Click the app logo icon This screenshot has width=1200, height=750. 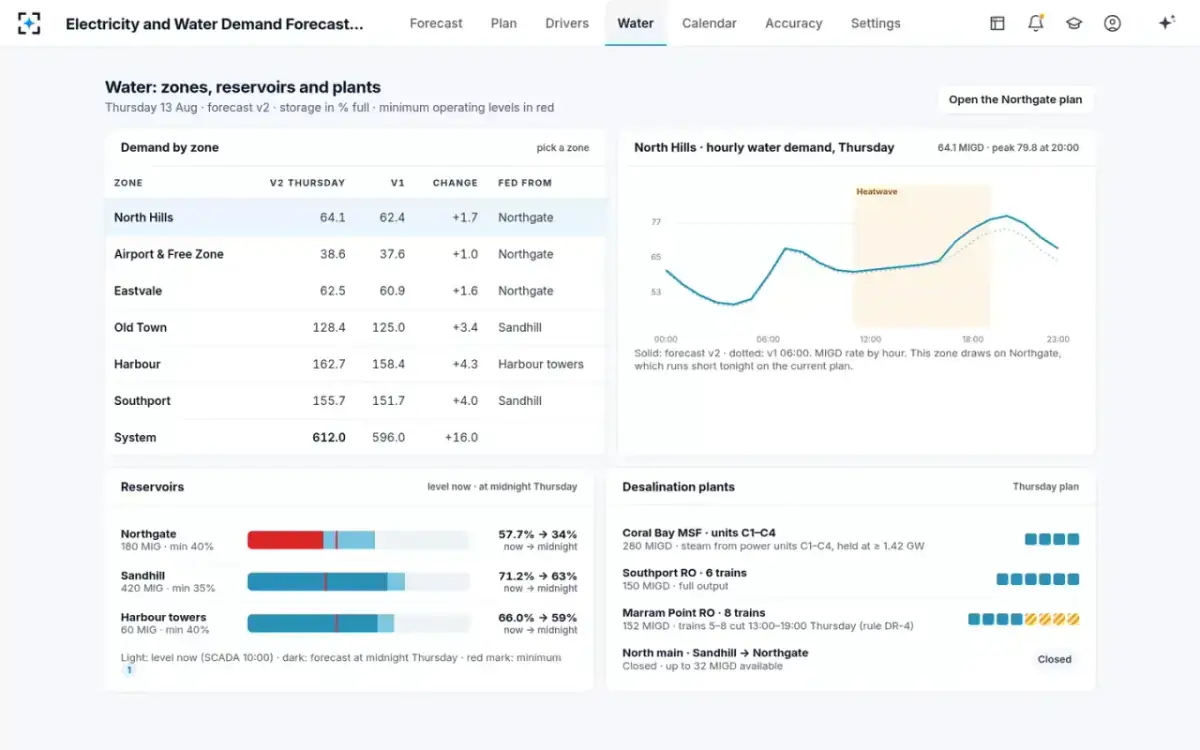[29, 23]
